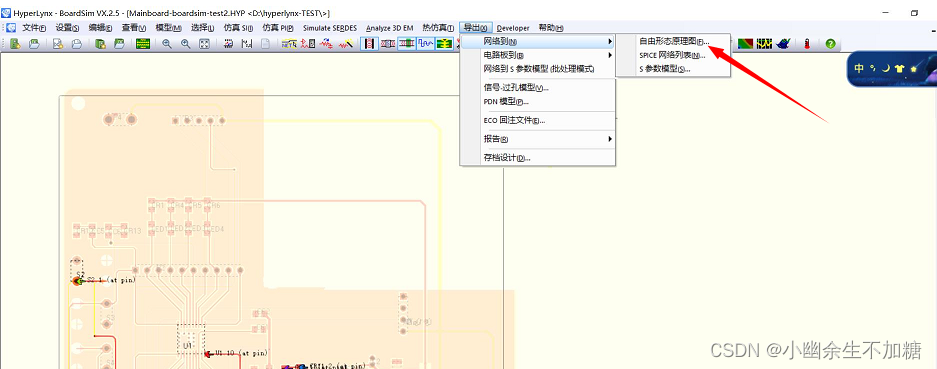Click the green help question mark icon
Image resolution: width=937 pixels, height=369 pixels.
(x=830, y=44)
